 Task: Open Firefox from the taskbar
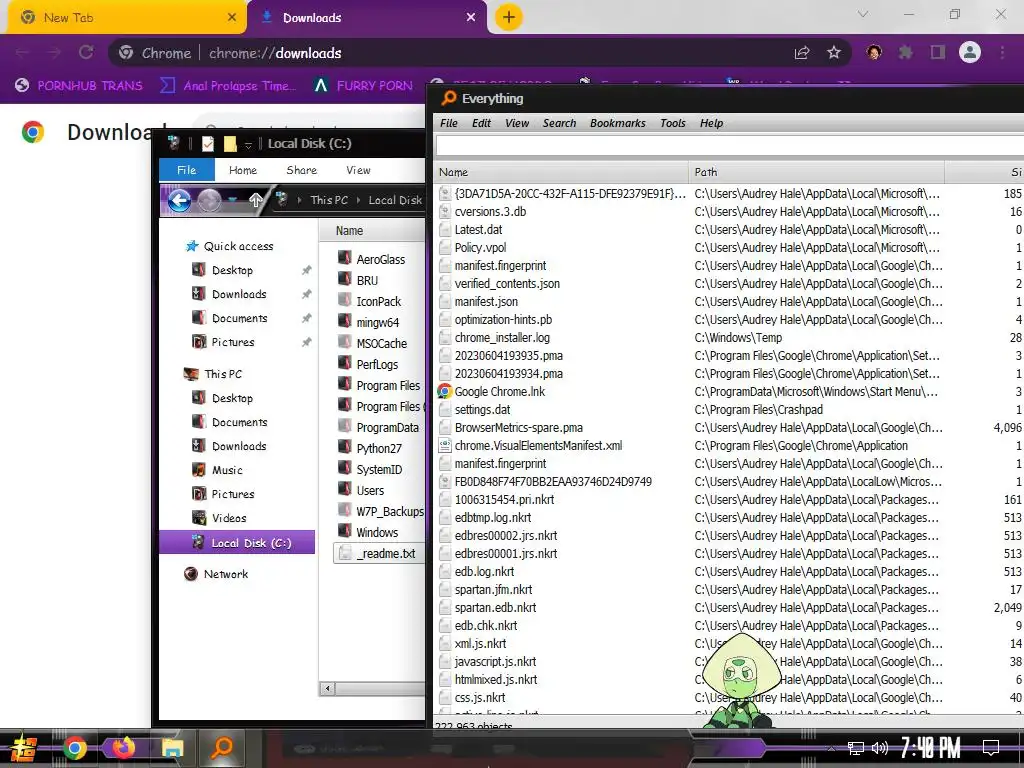tap(123, 747)
